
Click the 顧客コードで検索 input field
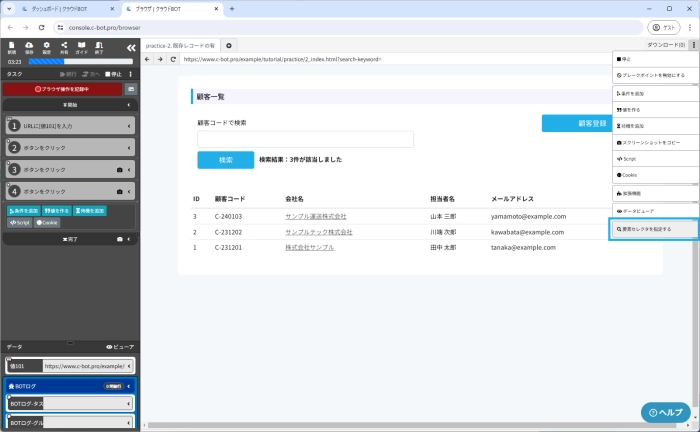[305, 139]
